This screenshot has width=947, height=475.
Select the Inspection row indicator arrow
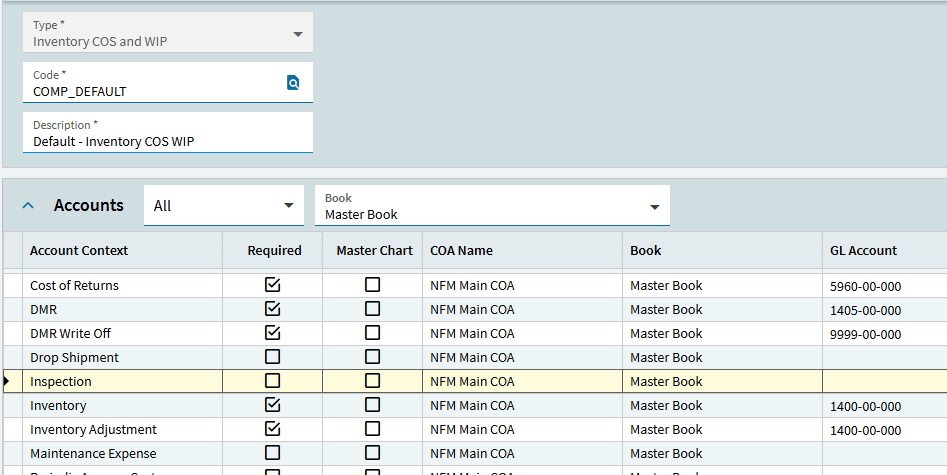point(8,381)
